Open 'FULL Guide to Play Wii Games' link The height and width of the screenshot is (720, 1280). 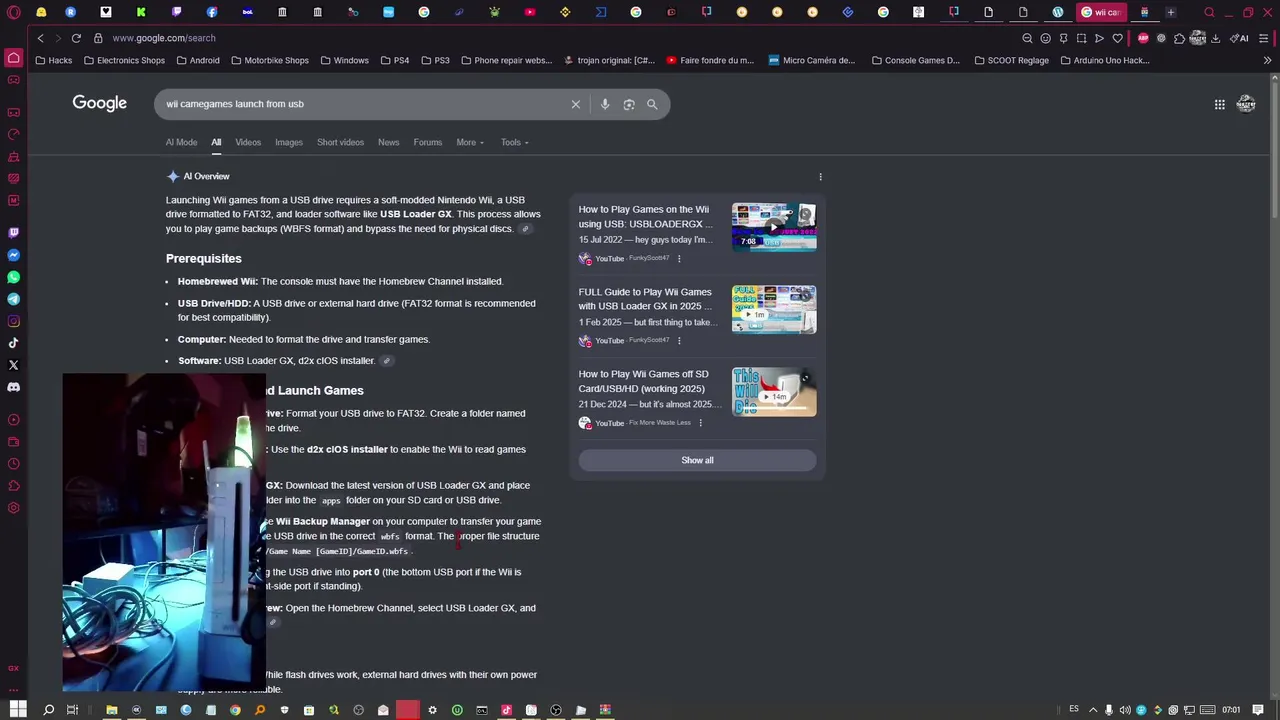tap(645, 299)
